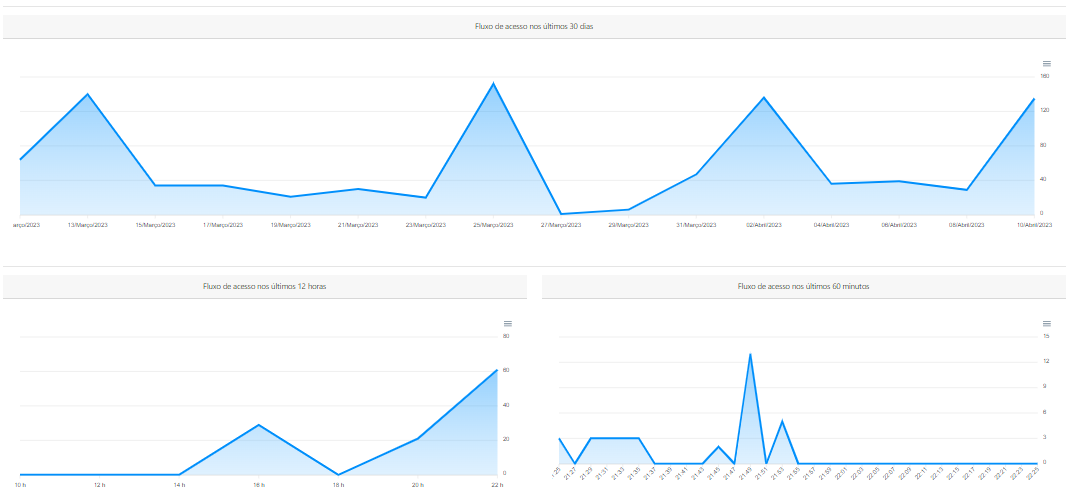Image resolution: width=1070 pixels, height=503 pixels.
Task: Select the 13/Março/2023 peak on the chart
Action: 88,94
